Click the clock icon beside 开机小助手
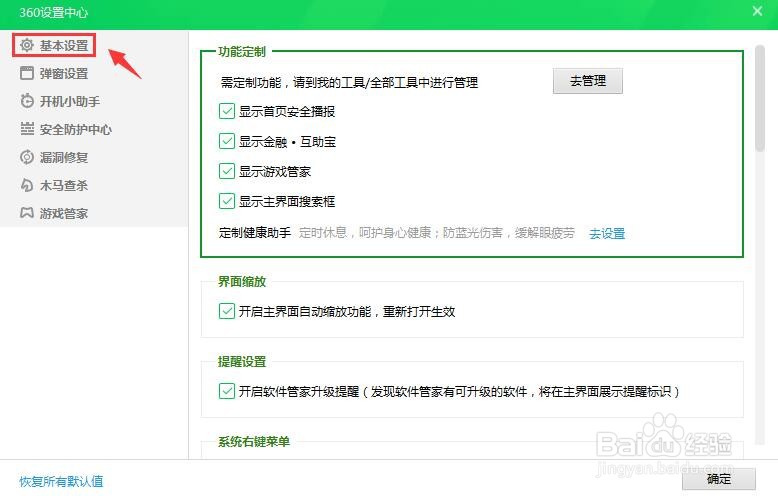The width and height of the screenshot is (778, 496). pyautogui.click(x=27, y=101)
